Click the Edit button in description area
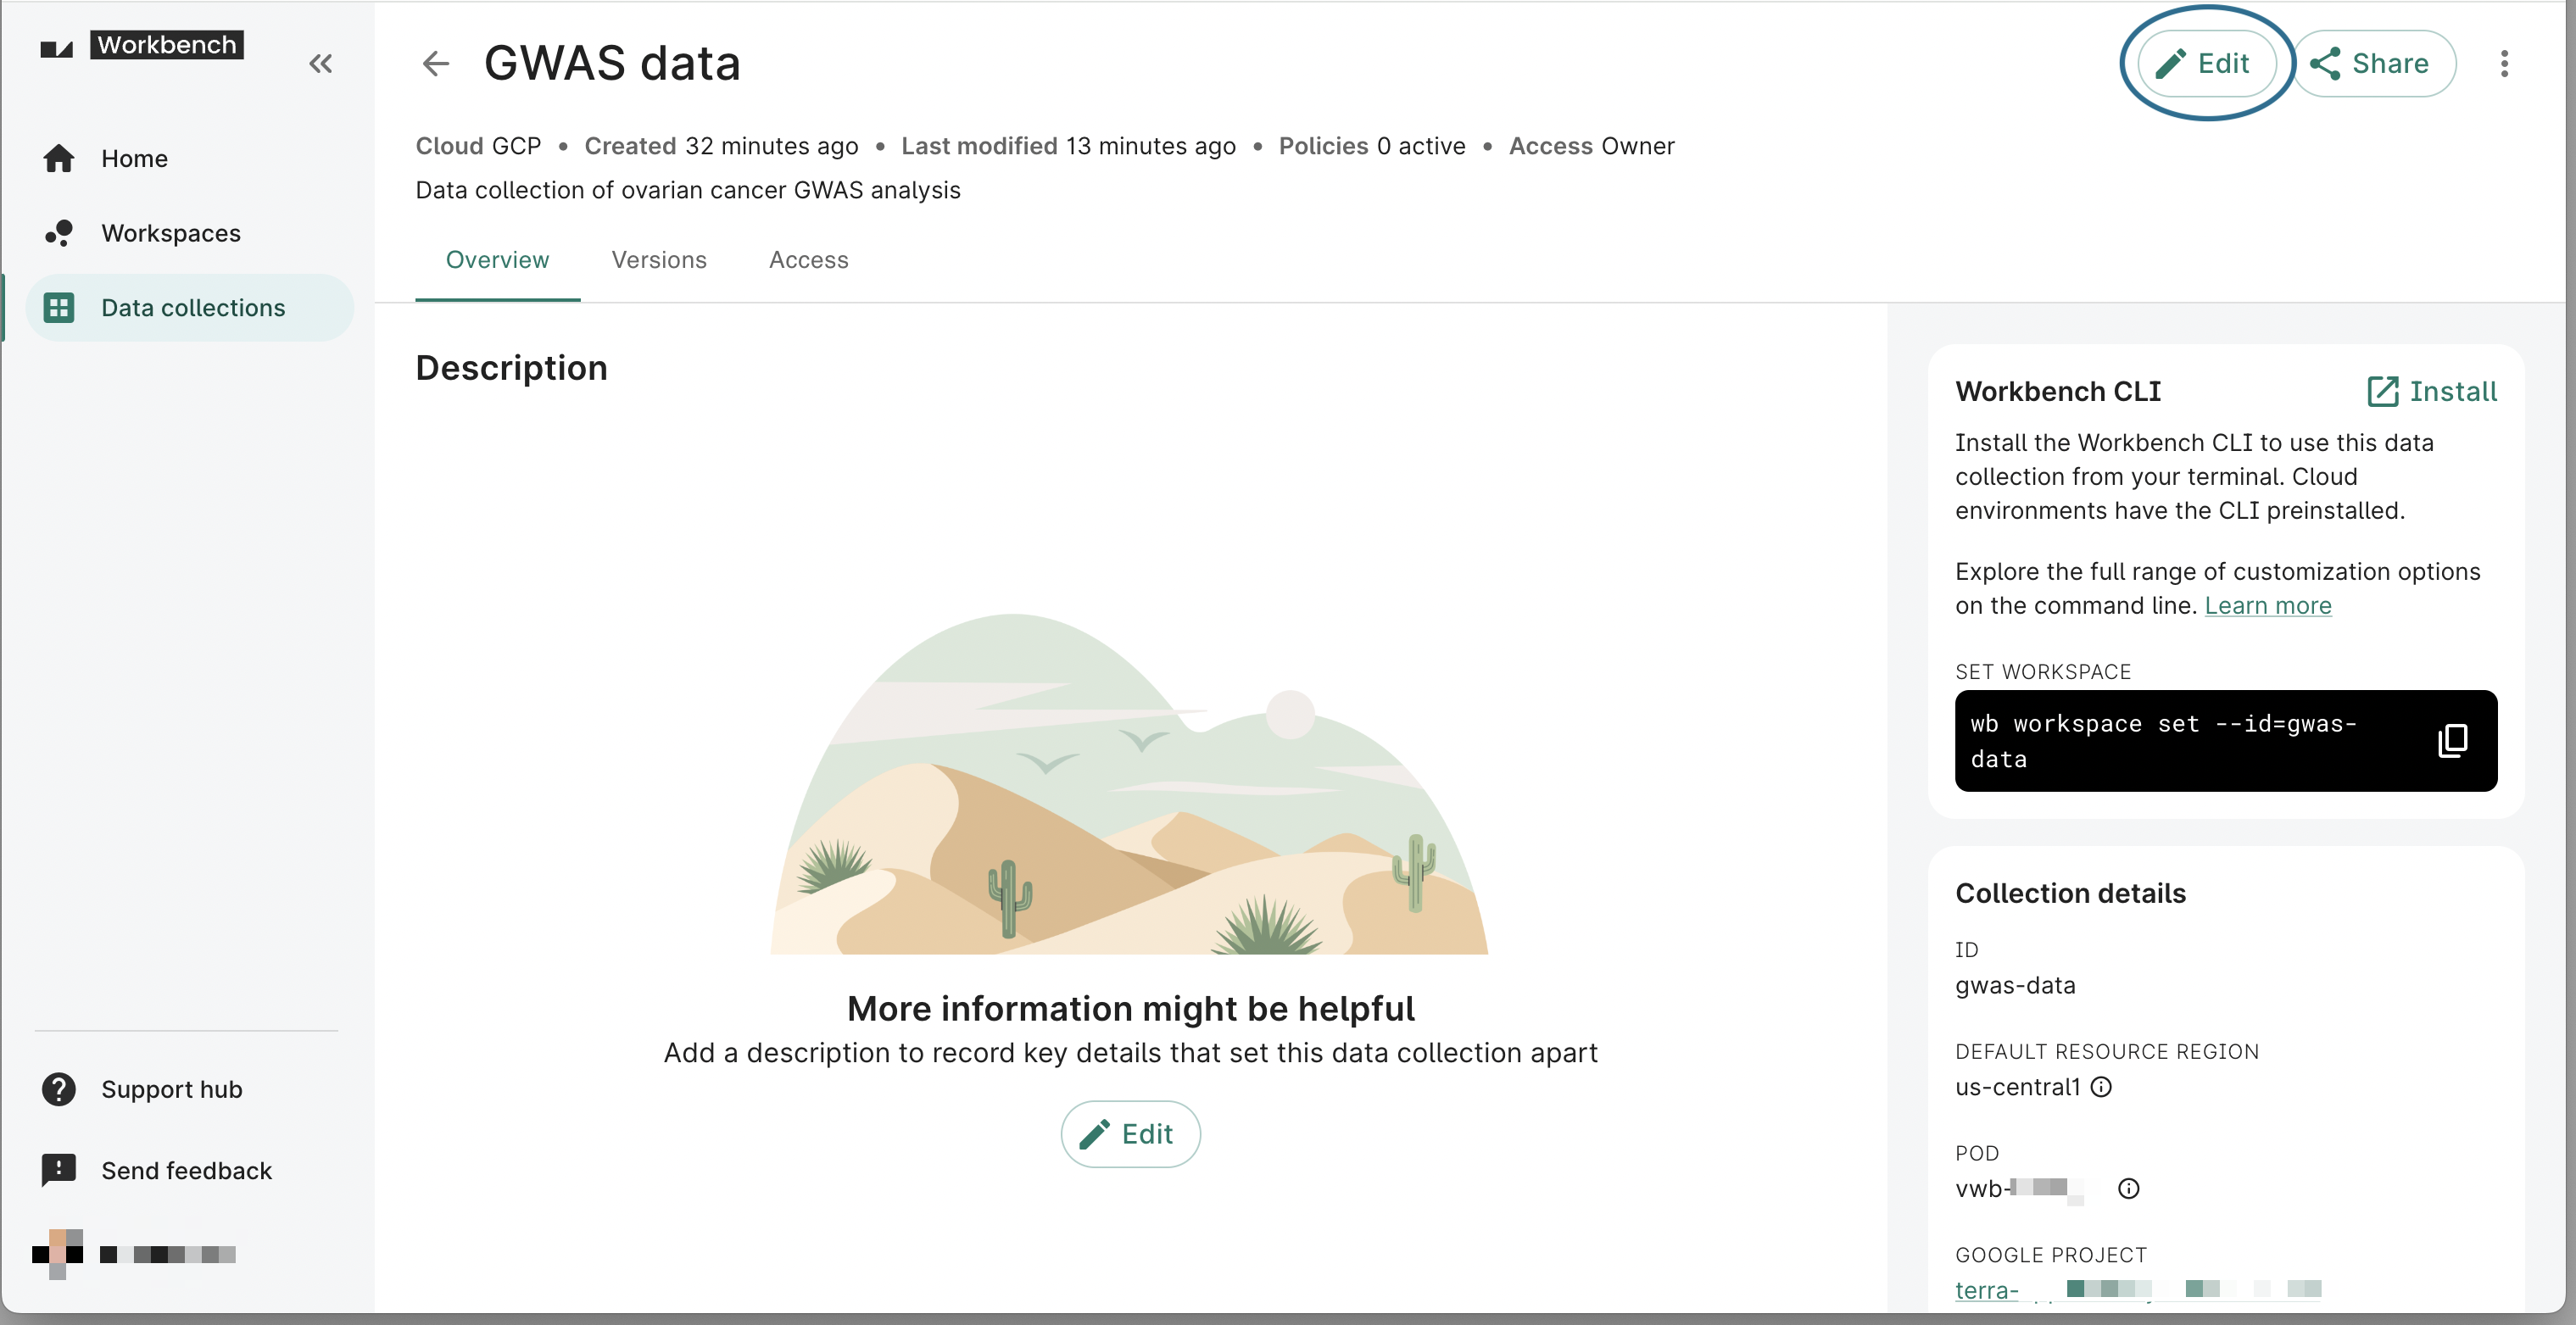 click(x=1131, y=1134)
